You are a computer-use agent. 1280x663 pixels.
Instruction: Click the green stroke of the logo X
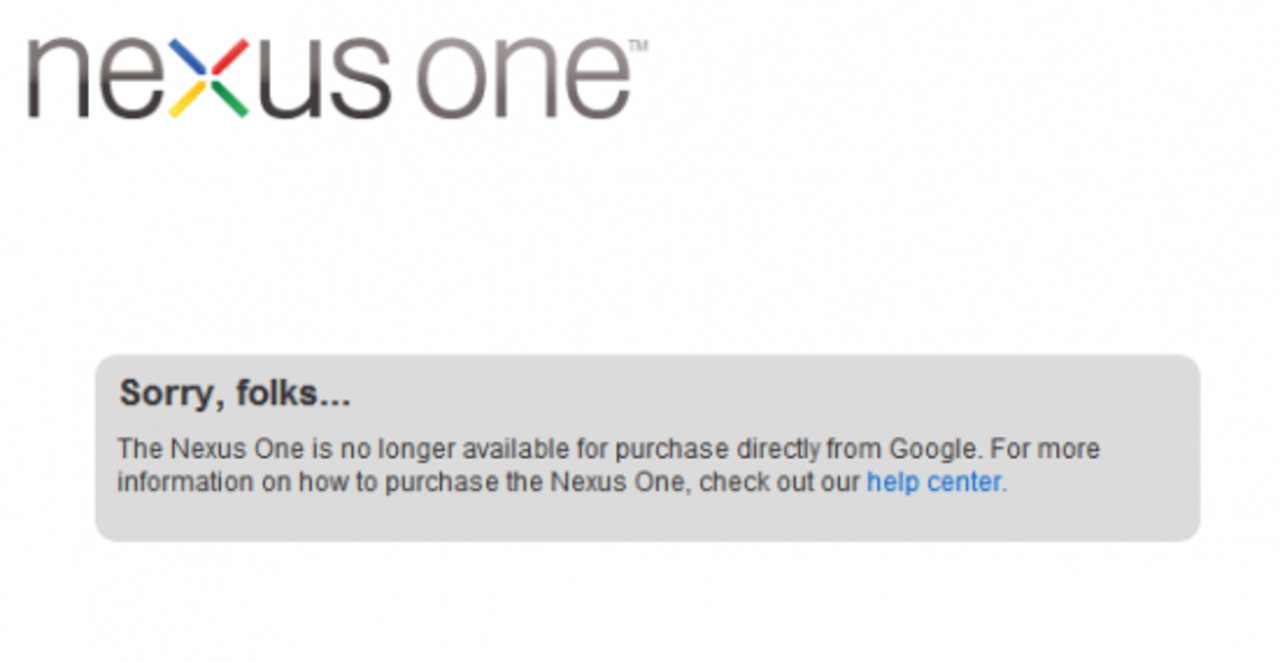[x=230, y=99]
